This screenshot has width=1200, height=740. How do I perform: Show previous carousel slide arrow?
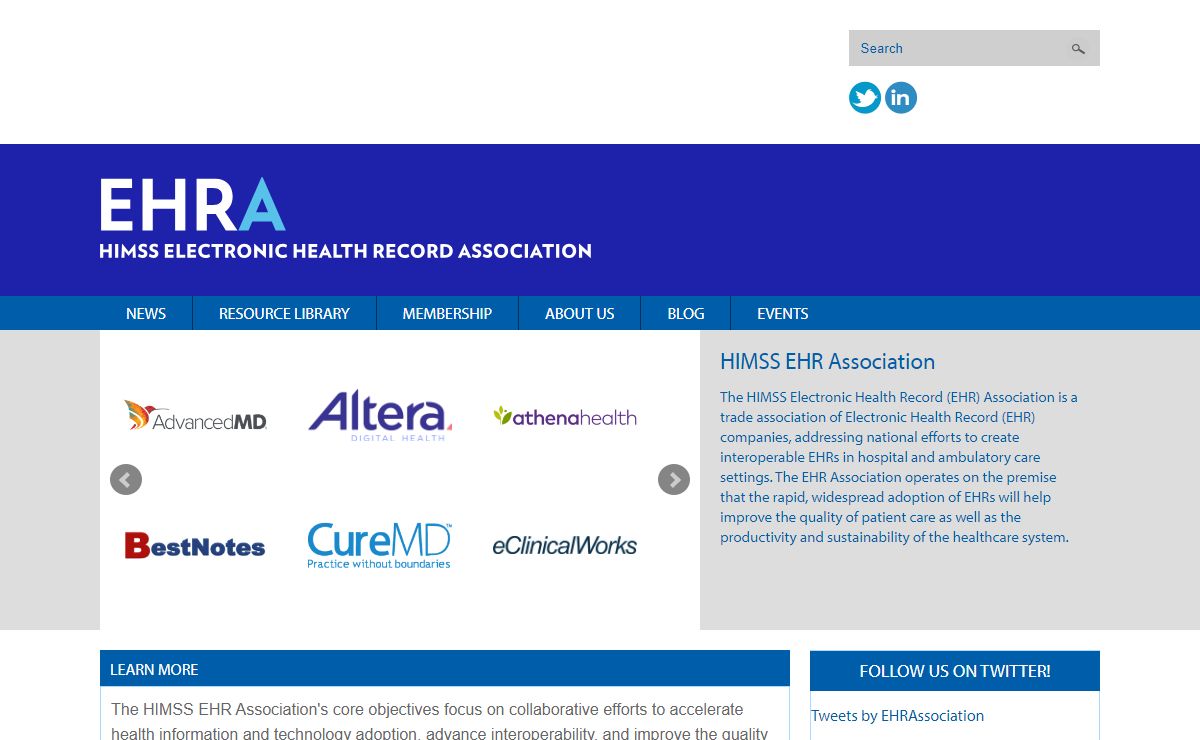click(126, 480)
